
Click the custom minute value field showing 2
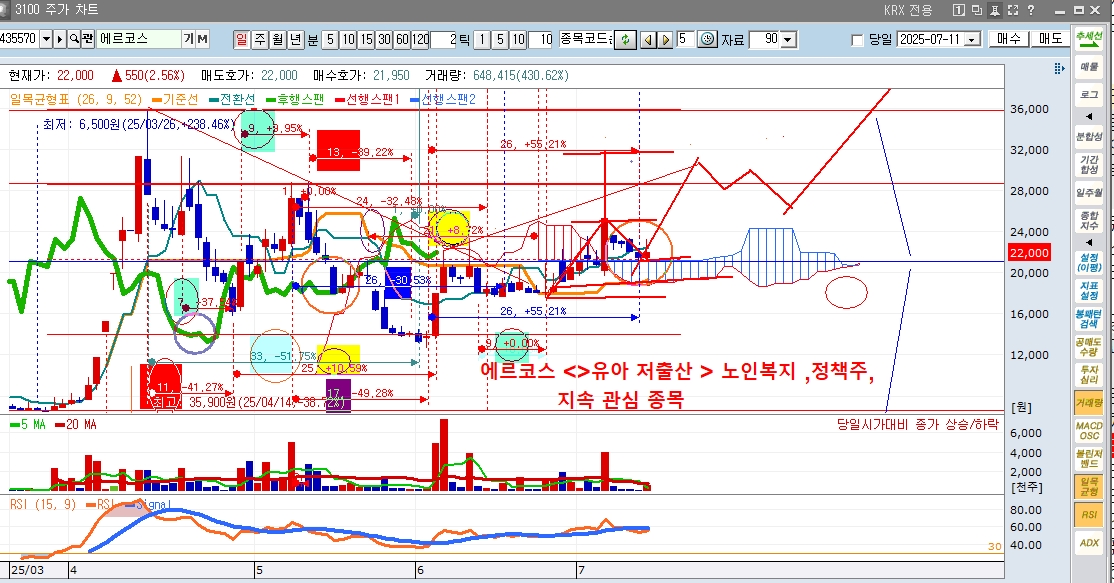[444, 40]
